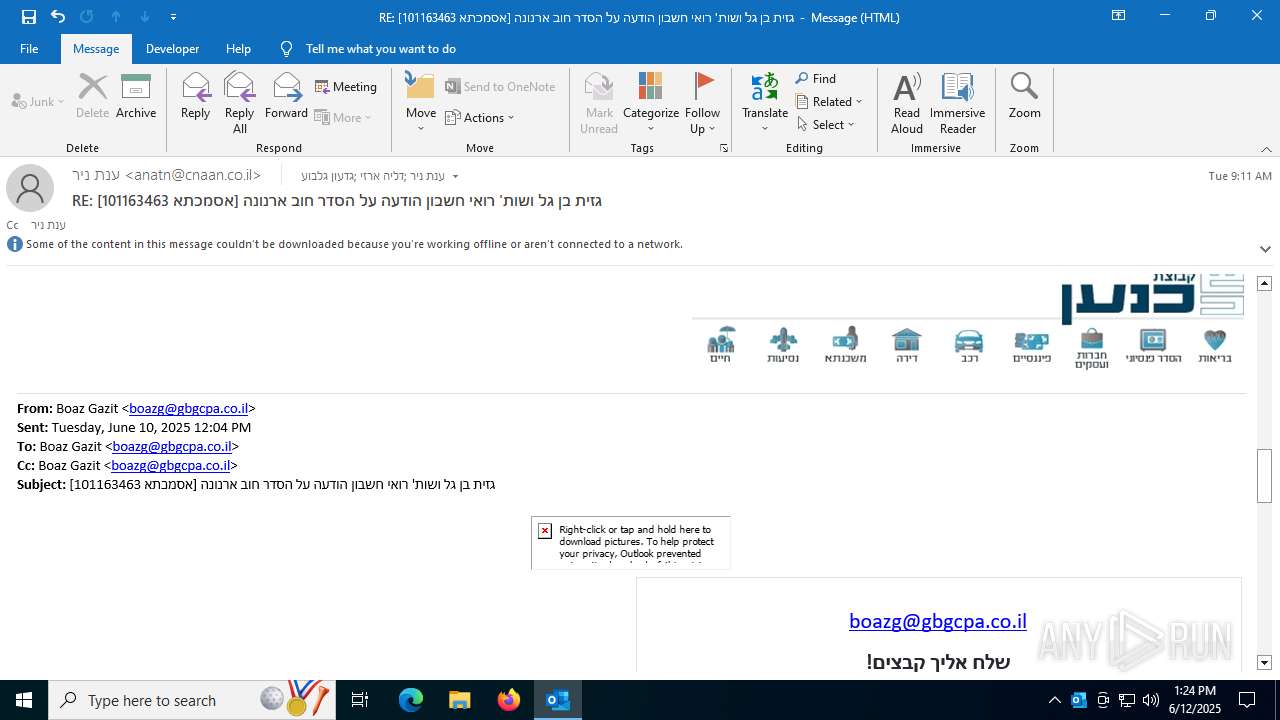The width and height of the screenshot is (1280, 720).
Task: Open the Categorize color menu
Action: 651,103
